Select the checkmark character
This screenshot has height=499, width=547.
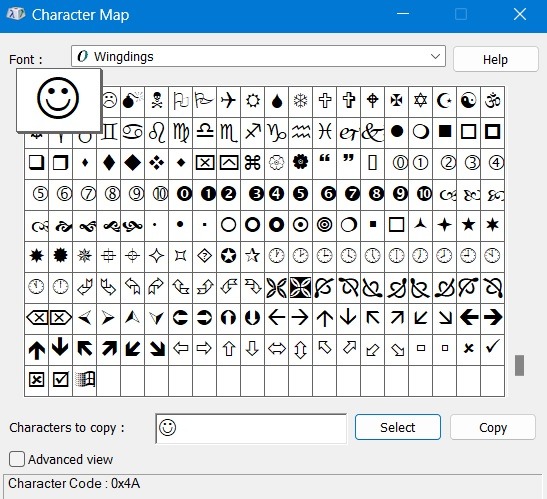(493, 348)
